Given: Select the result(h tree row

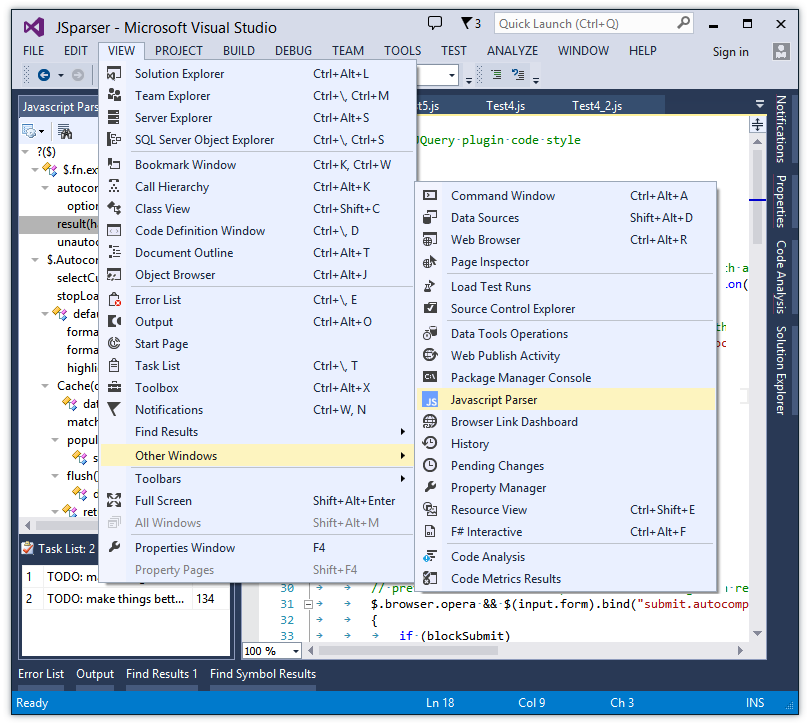Looking at the screenshot, I should point(59,224).
